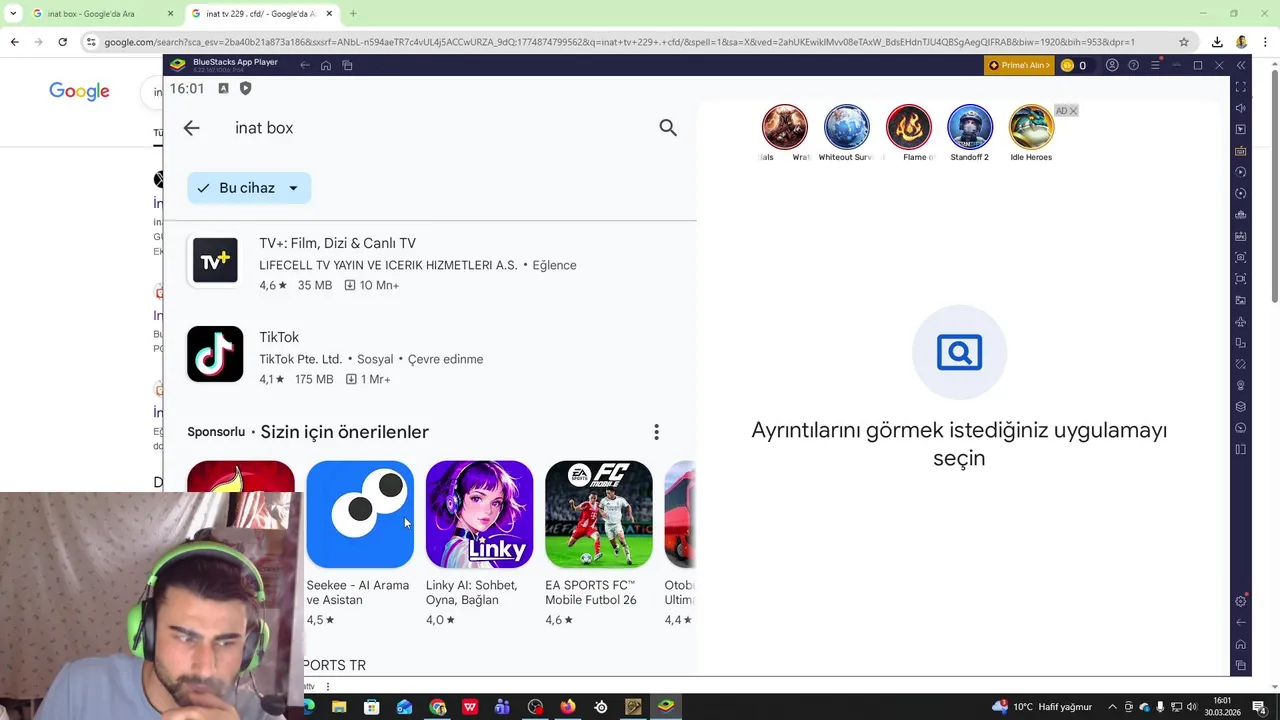This screenshot has width=1280, height=720.
Task: Open BlueStacks media folder icon in sidebar
Action: point(1241,300)
